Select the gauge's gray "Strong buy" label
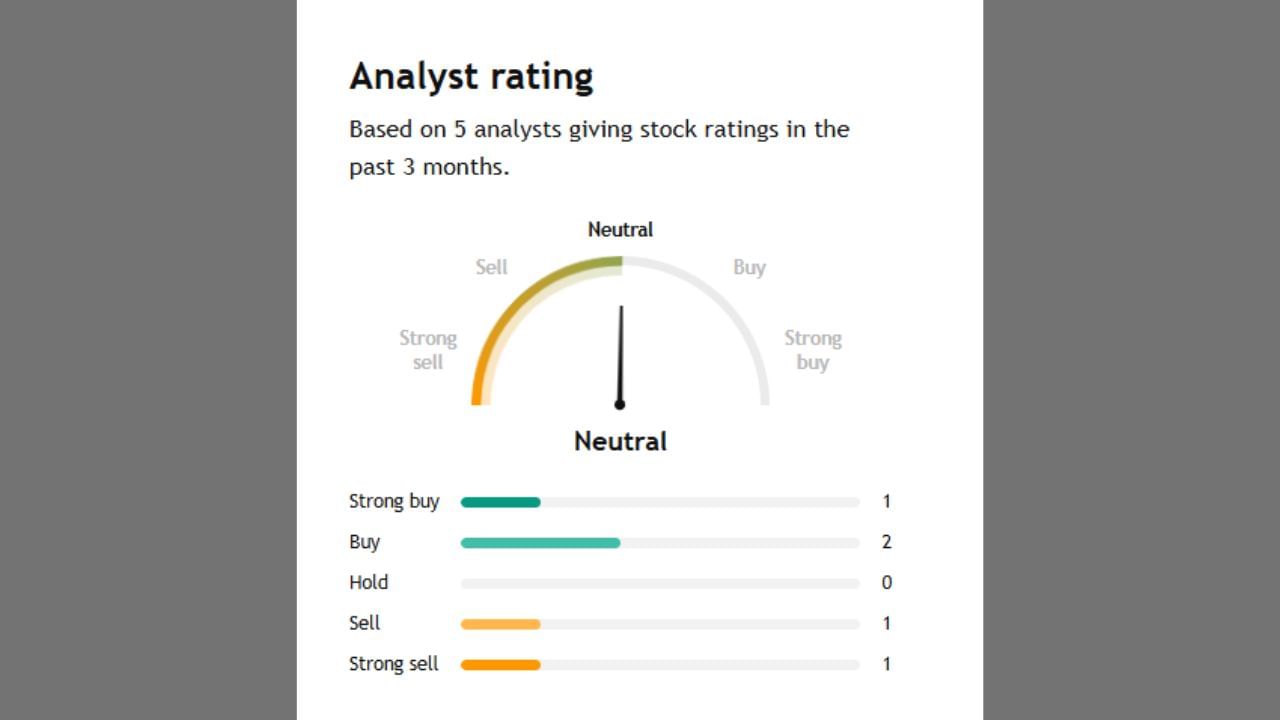 [x=812, y=350]
